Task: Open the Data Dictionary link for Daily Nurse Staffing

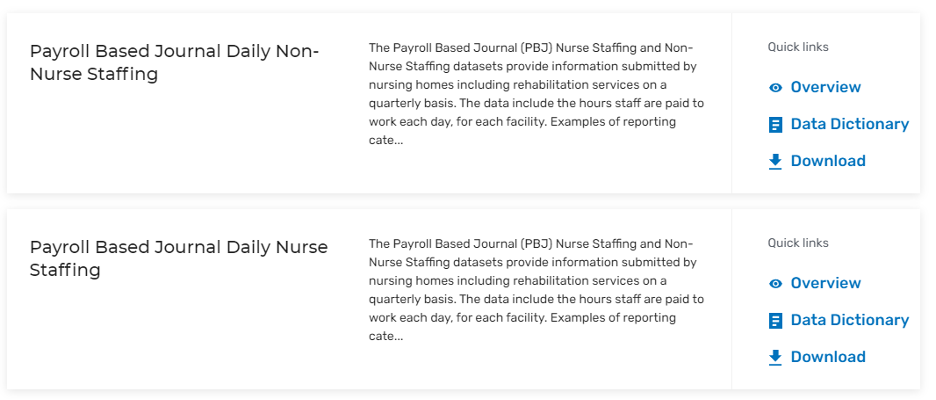Action: tap(849, 320)
